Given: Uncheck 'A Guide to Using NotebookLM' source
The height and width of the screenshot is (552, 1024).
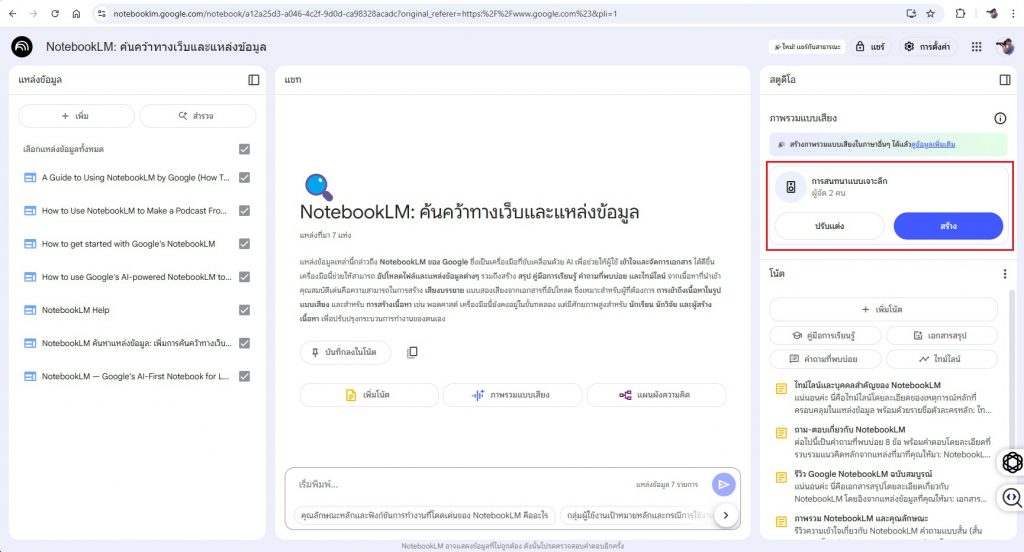Looking at the screenshot, I should (x=244, y=177).
